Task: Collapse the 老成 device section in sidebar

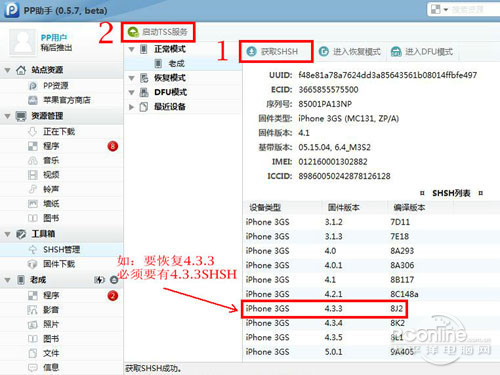Action: pyautogui.click(x=7, y=280)
